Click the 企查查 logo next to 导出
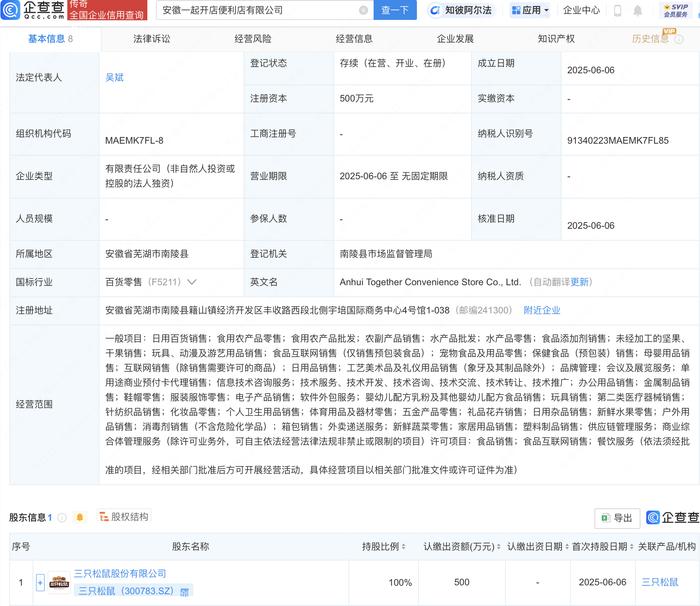This screenshot has height=606, width=700. tap(673, 517)
